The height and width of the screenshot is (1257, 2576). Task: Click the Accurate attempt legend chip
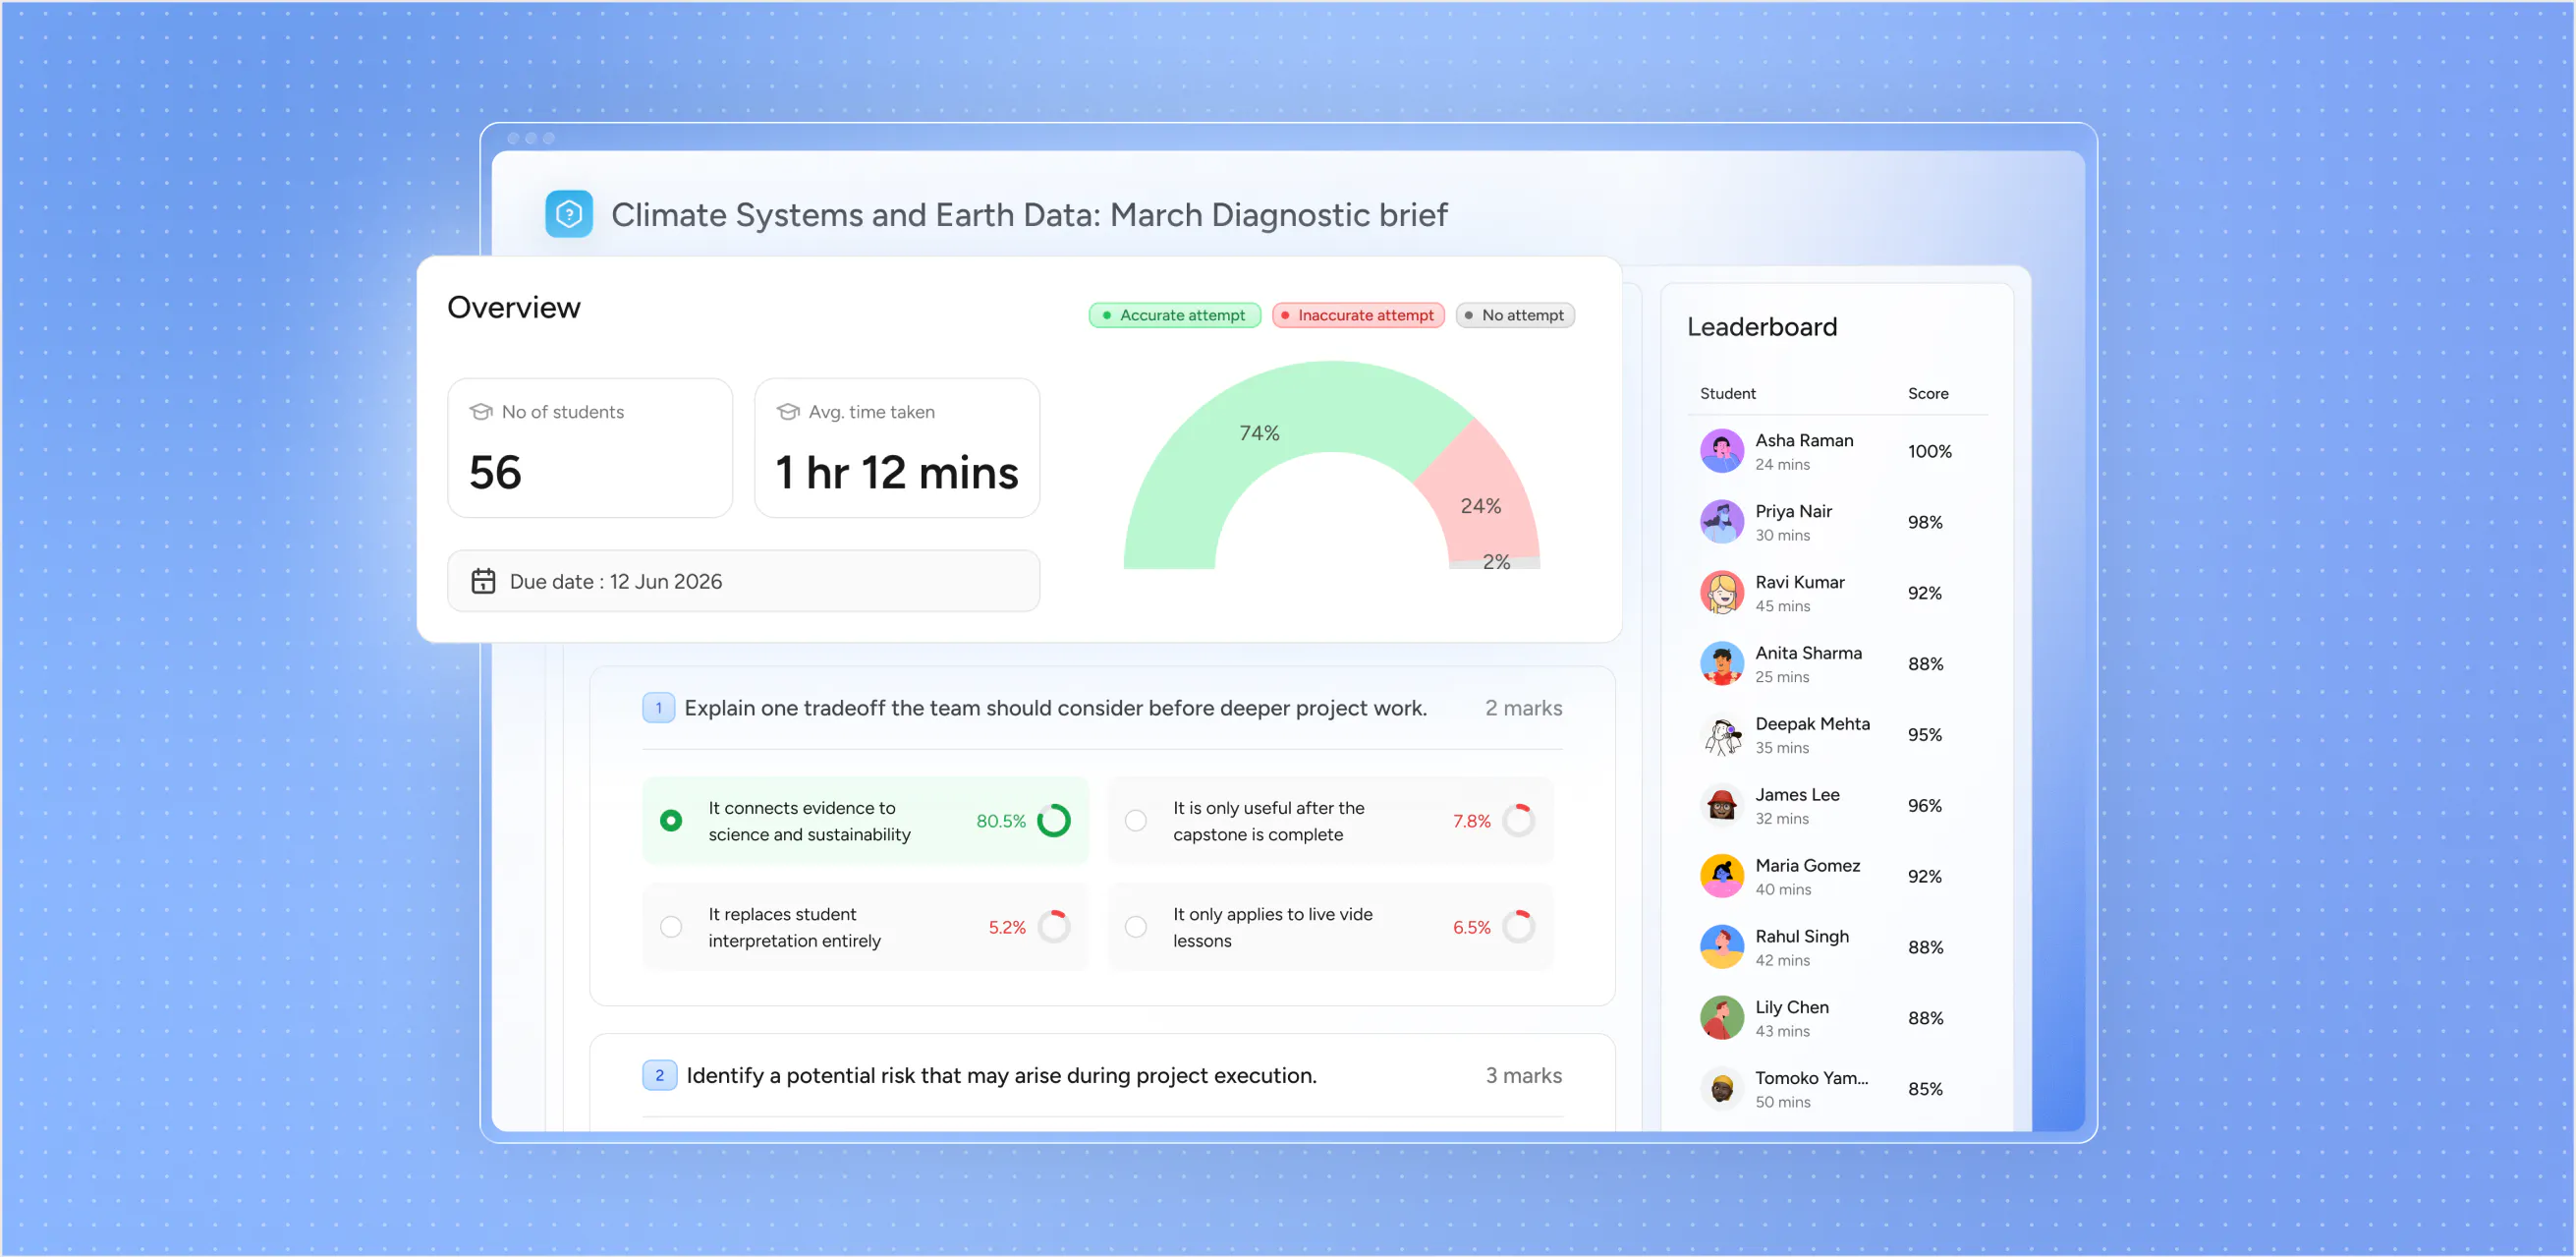point(1174,315)
